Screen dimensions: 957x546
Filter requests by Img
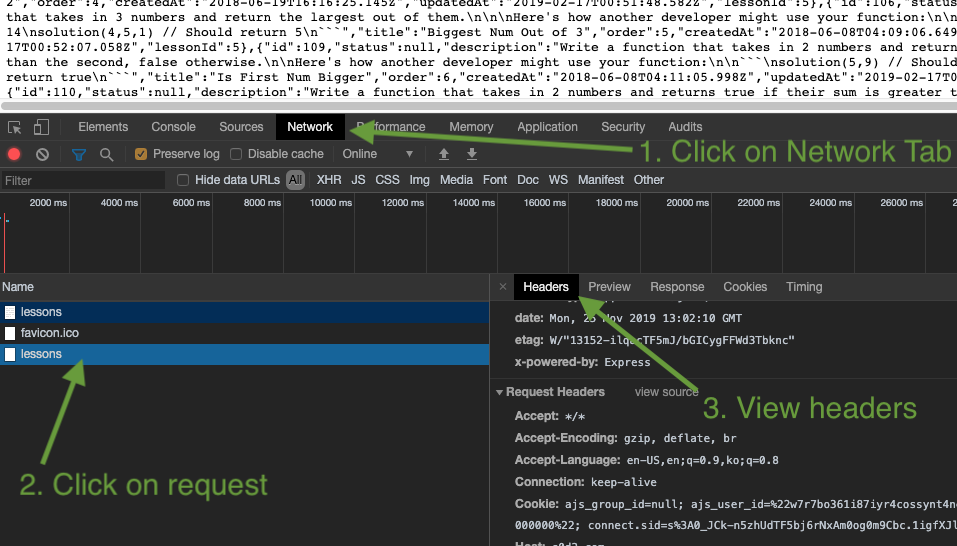[419, 180]
